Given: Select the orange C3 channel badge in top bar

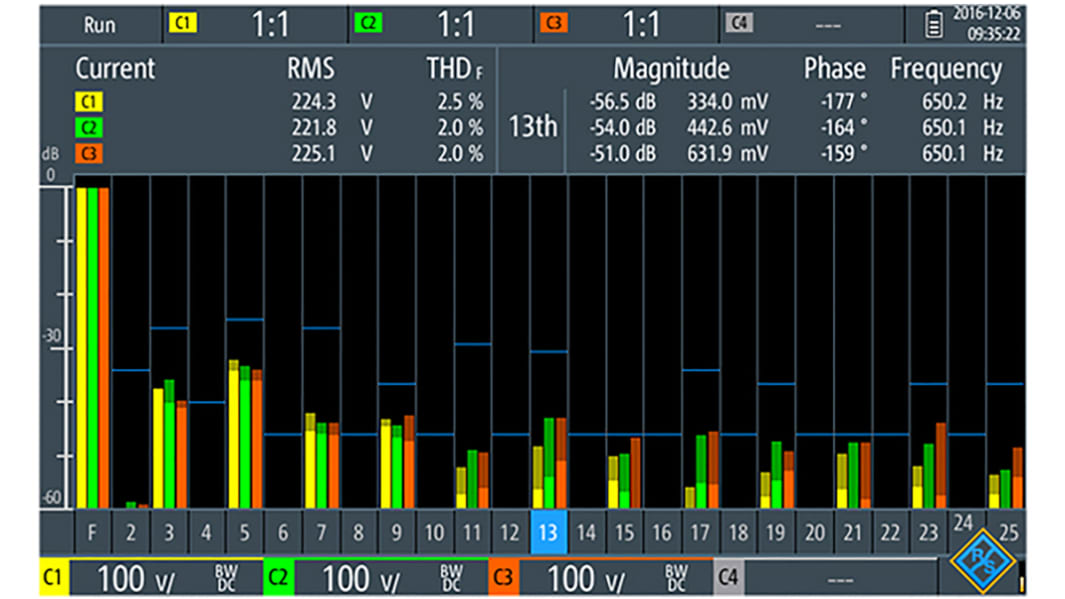Looking at the screenshot, I should click(554, 24).
